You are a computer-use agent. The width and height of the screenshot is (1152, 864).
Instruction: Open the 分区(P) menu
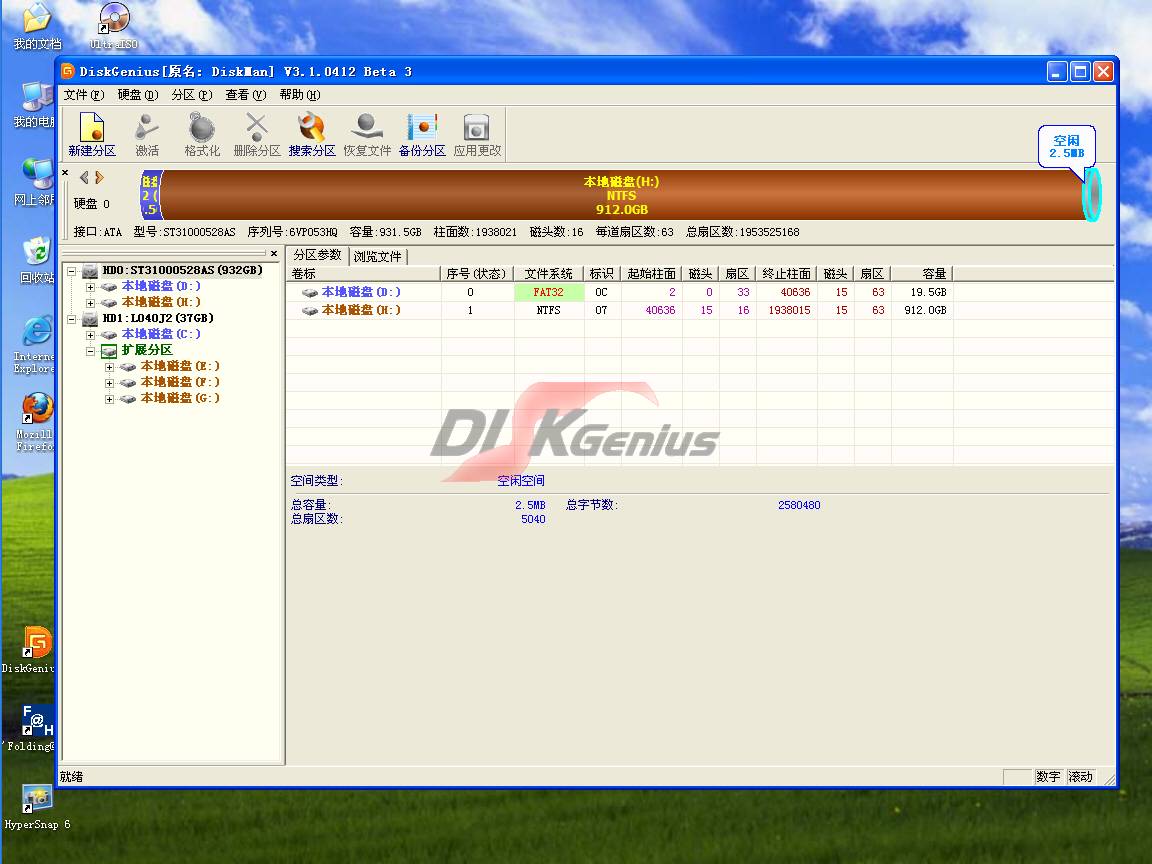192,95
